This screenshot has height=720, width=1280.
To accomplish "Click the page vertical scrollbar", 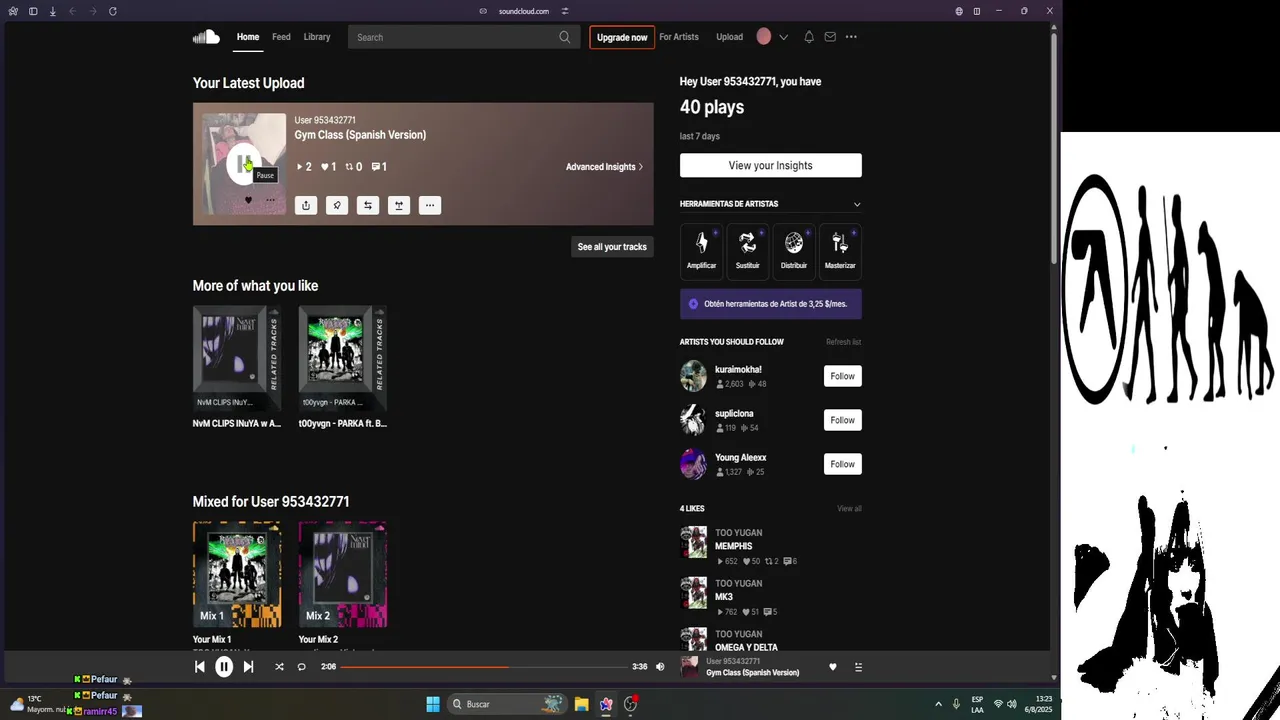I will [x=1054, y=148].
